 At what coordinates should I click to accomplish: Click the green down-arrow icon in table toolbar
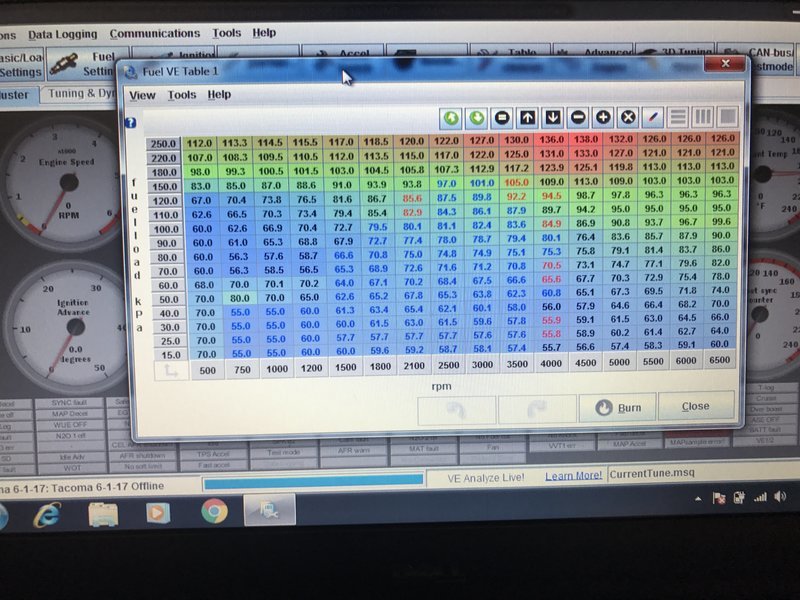tap(477, 118)
